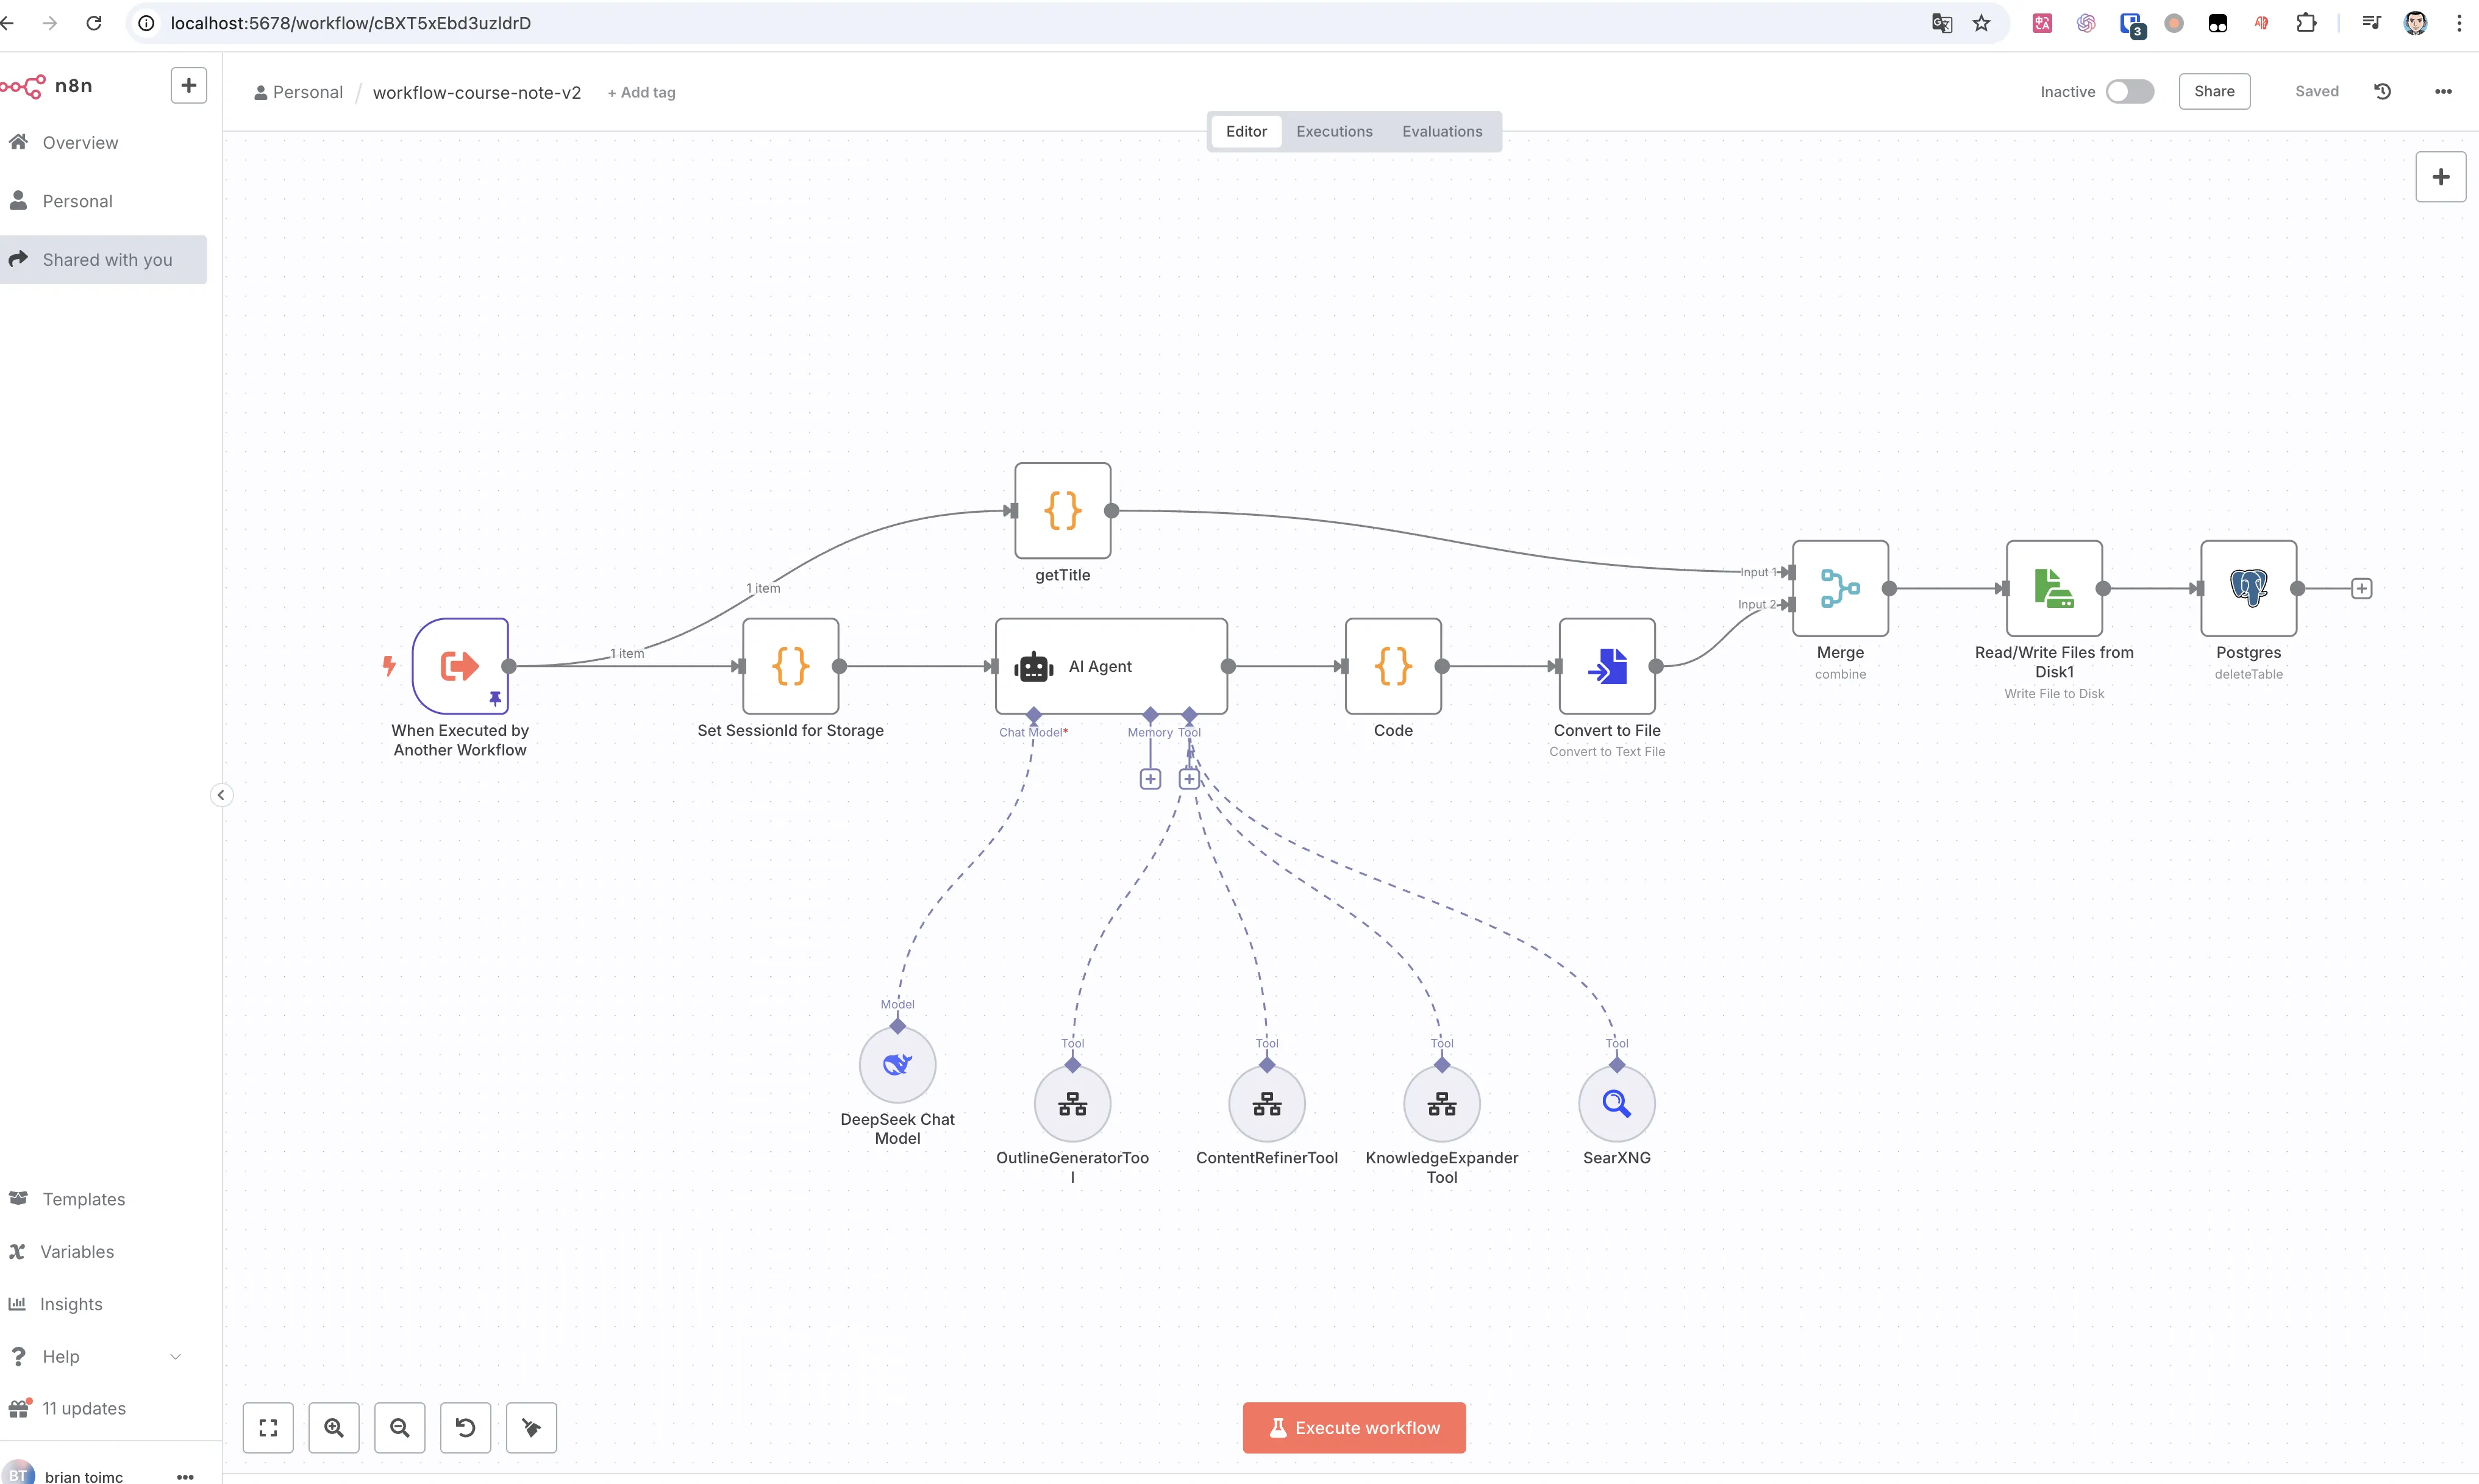The height and width of the screenshot is (1484, 2479).
Task: Click the Share button
Action: click(2213, 91)
